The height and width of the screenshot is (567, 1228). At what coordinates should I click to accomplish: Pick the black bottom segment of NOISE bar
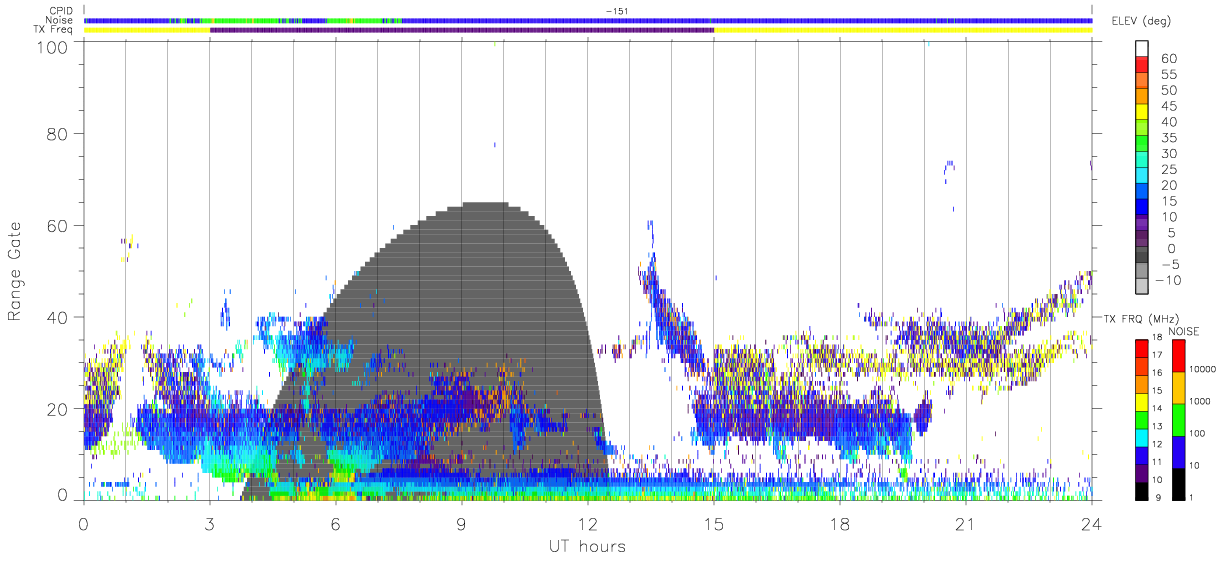click(1180, 483)
